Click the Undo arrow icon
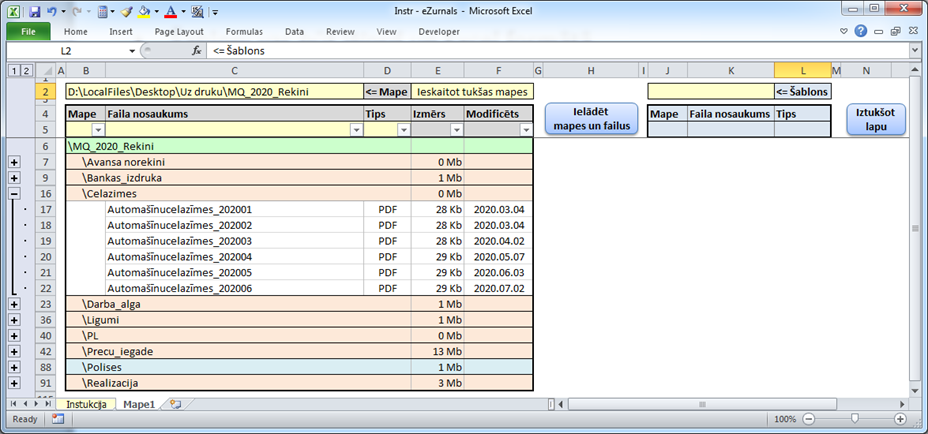928x434 pixels. [x=51, y=11]
